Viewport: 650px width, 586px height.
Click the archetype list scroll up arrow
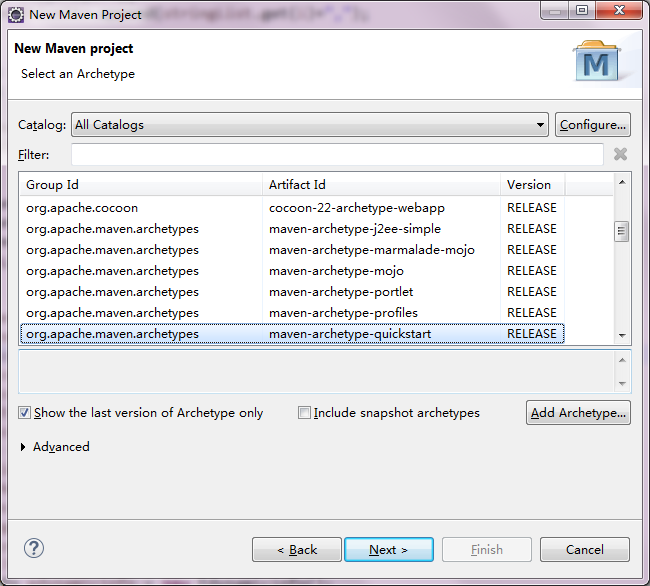(622, 182)
